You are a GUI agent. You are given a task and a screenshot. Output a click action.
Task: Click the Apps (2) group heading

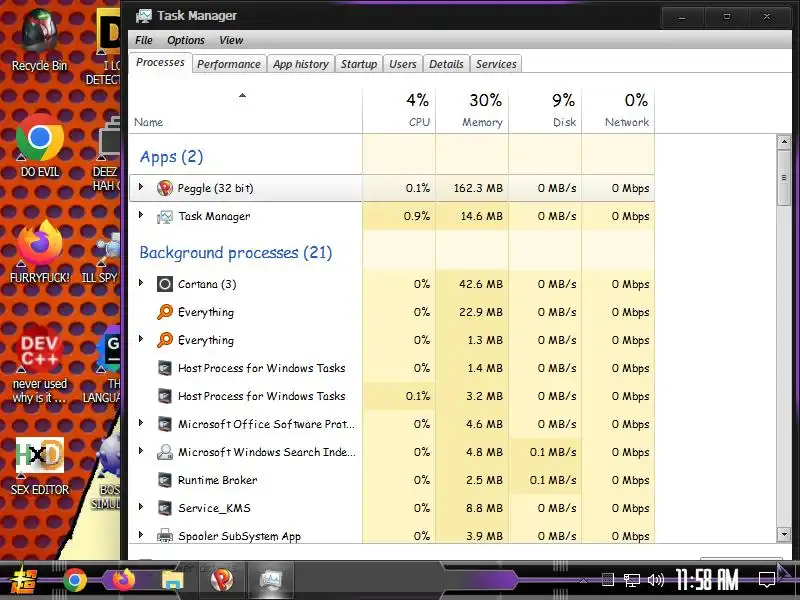tap(171, 157)
